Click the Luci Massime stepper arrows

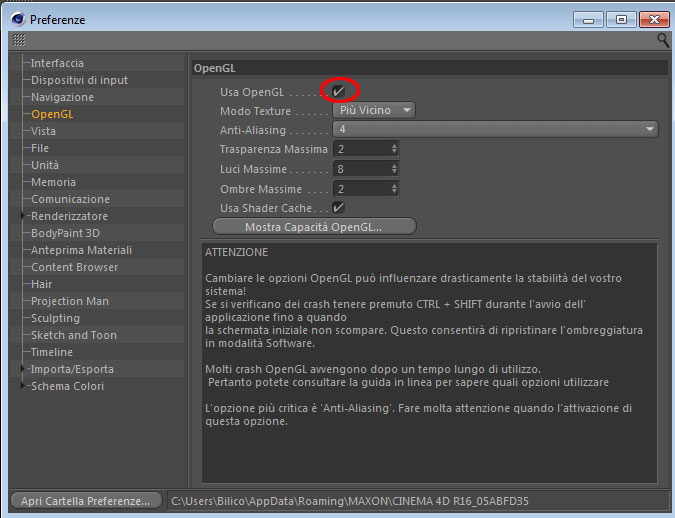394,169
